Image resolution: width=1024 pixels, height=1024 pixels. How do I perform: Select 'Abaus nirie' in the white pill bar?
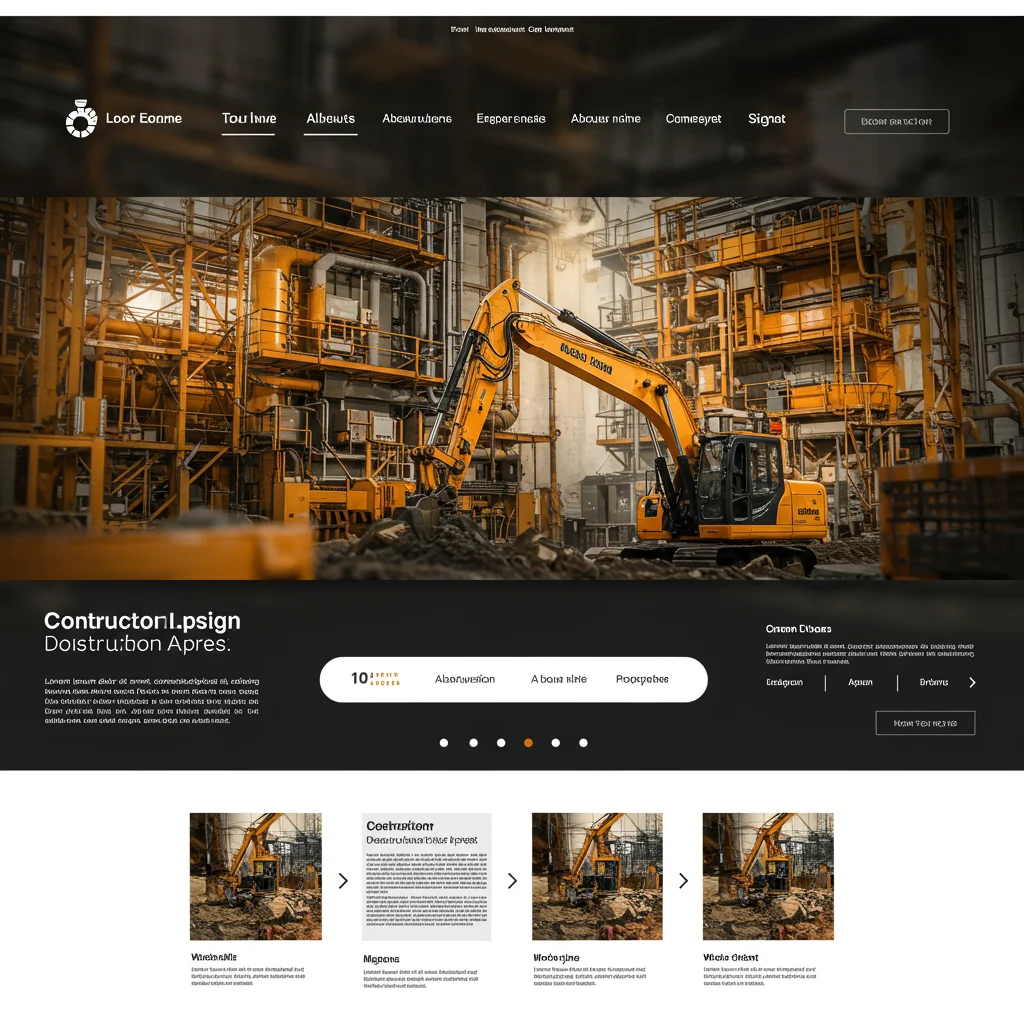tap(558, 679)
